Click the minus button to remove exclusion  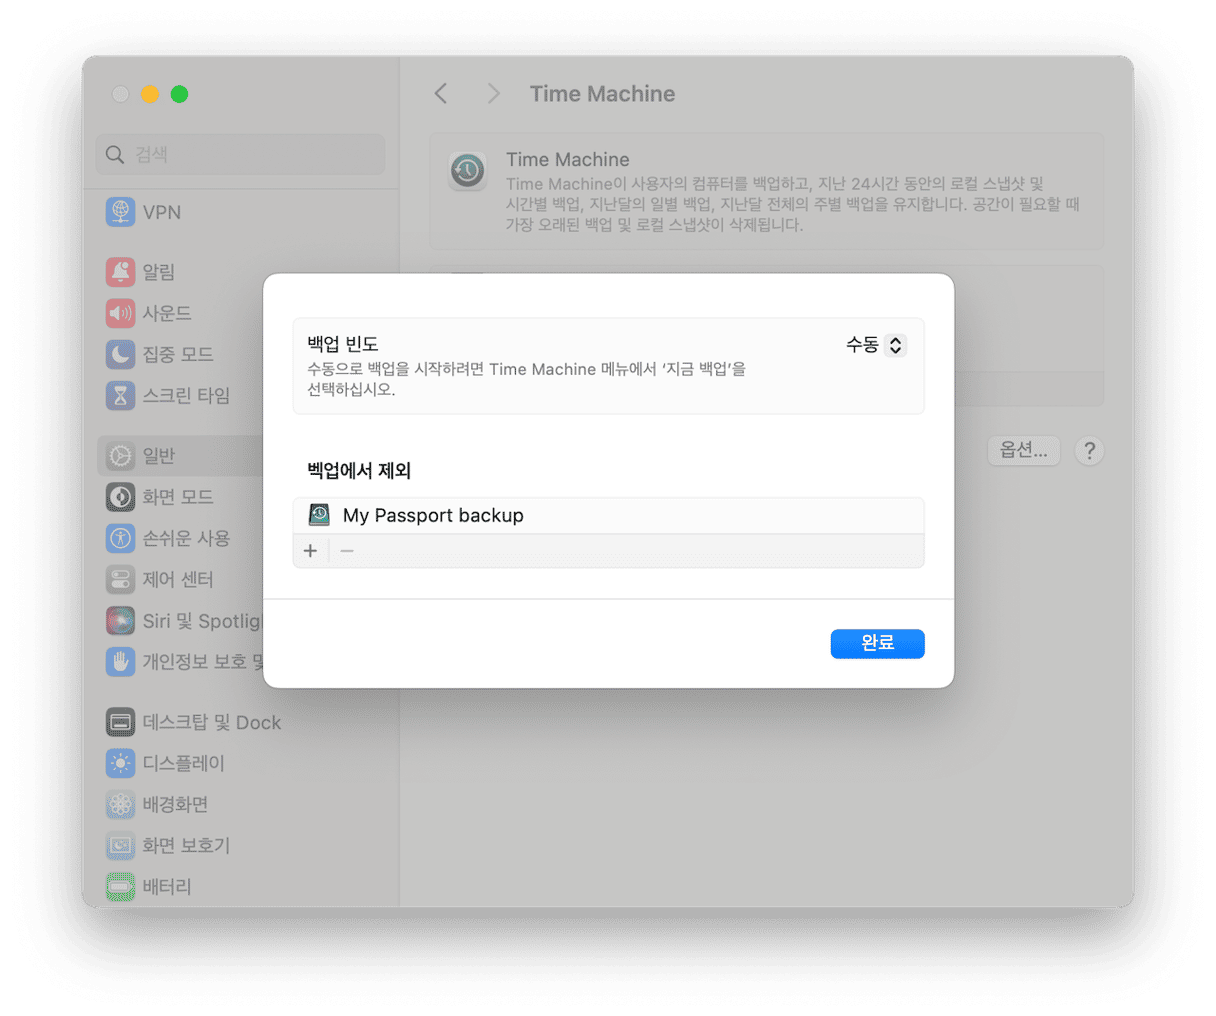[x=347, y=551]
